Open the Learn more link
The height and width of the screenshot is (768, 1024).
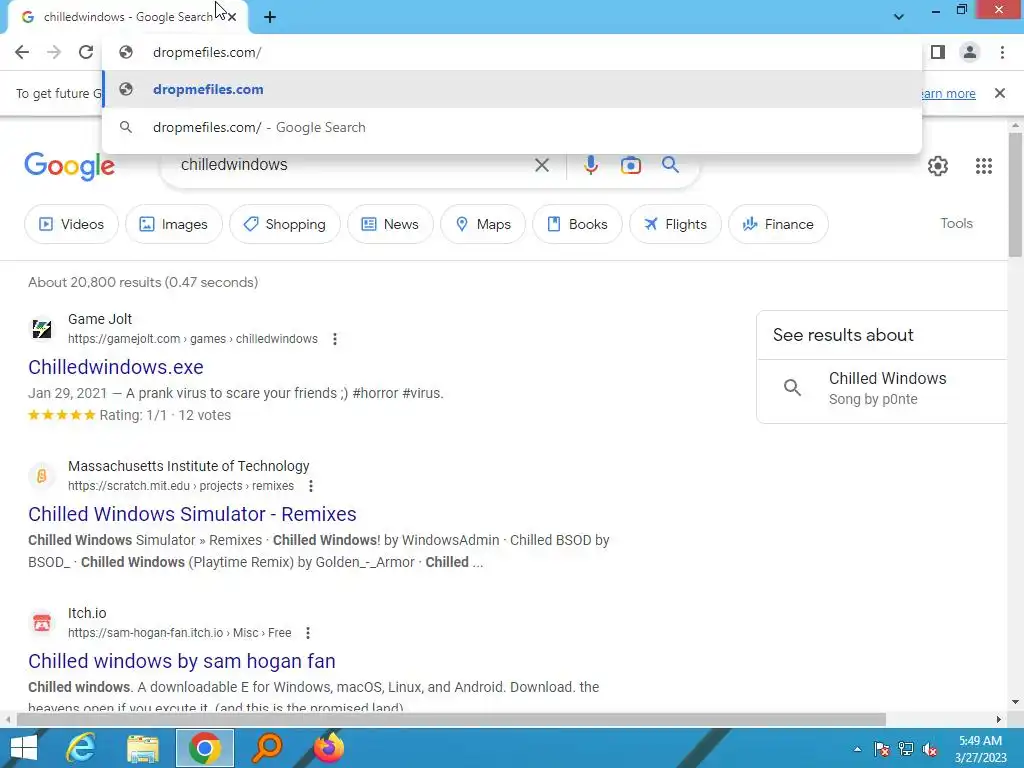click(x=948, y=93)
